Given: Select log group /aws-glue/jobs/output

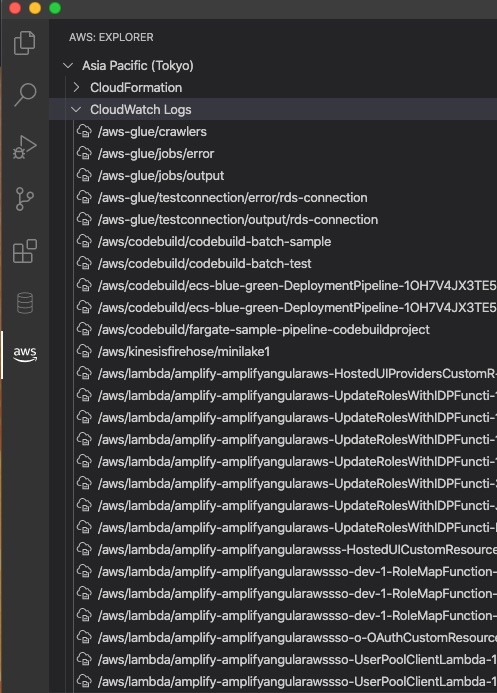Looking at the screenshot, I should tap(161, 175).
